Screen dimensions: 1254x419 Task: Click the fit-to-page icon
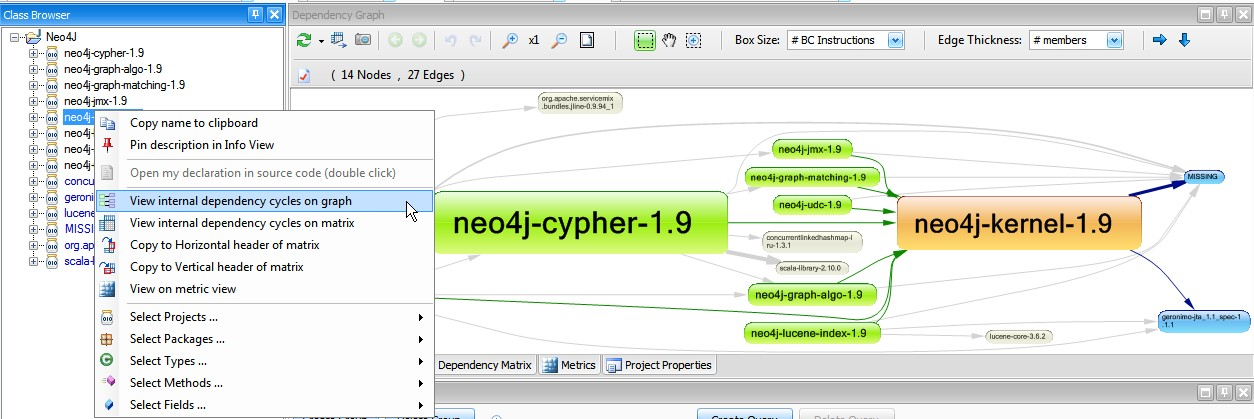[x=587, y=40]
